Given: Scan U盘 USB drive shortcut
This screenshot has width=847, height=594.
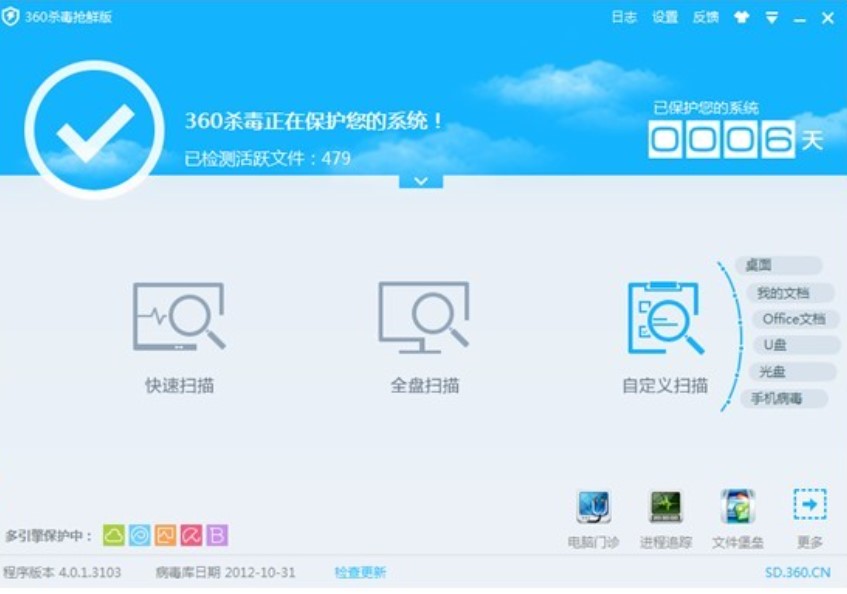Looking at the screenshot, I should coord(797,345).
